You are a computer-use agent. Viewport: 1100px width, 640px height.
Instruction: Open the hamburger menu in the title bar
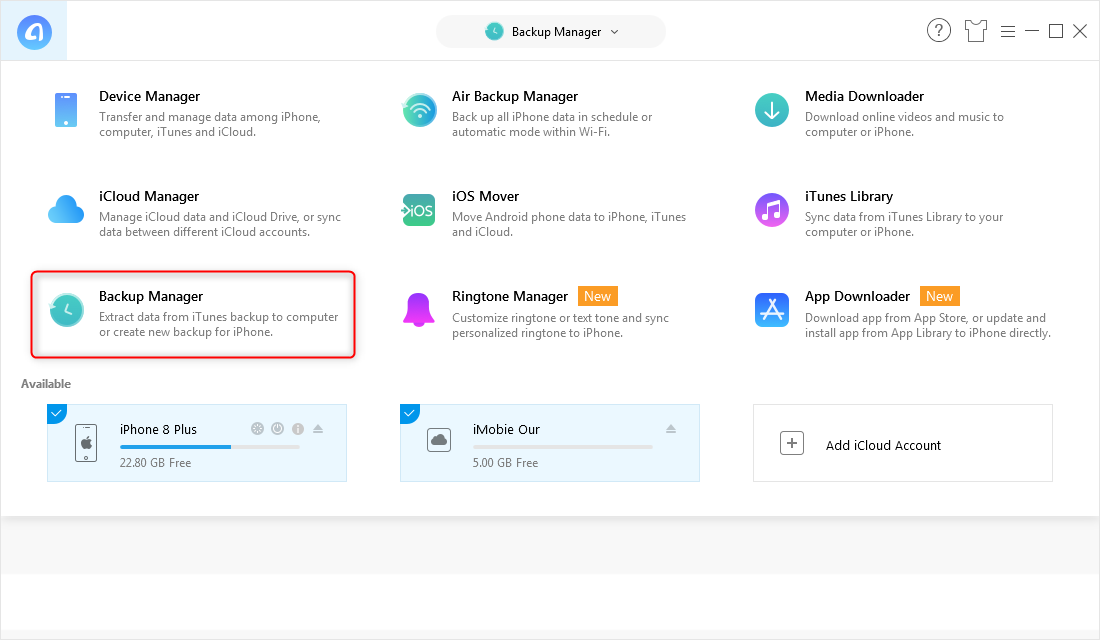coord(1008,32)
